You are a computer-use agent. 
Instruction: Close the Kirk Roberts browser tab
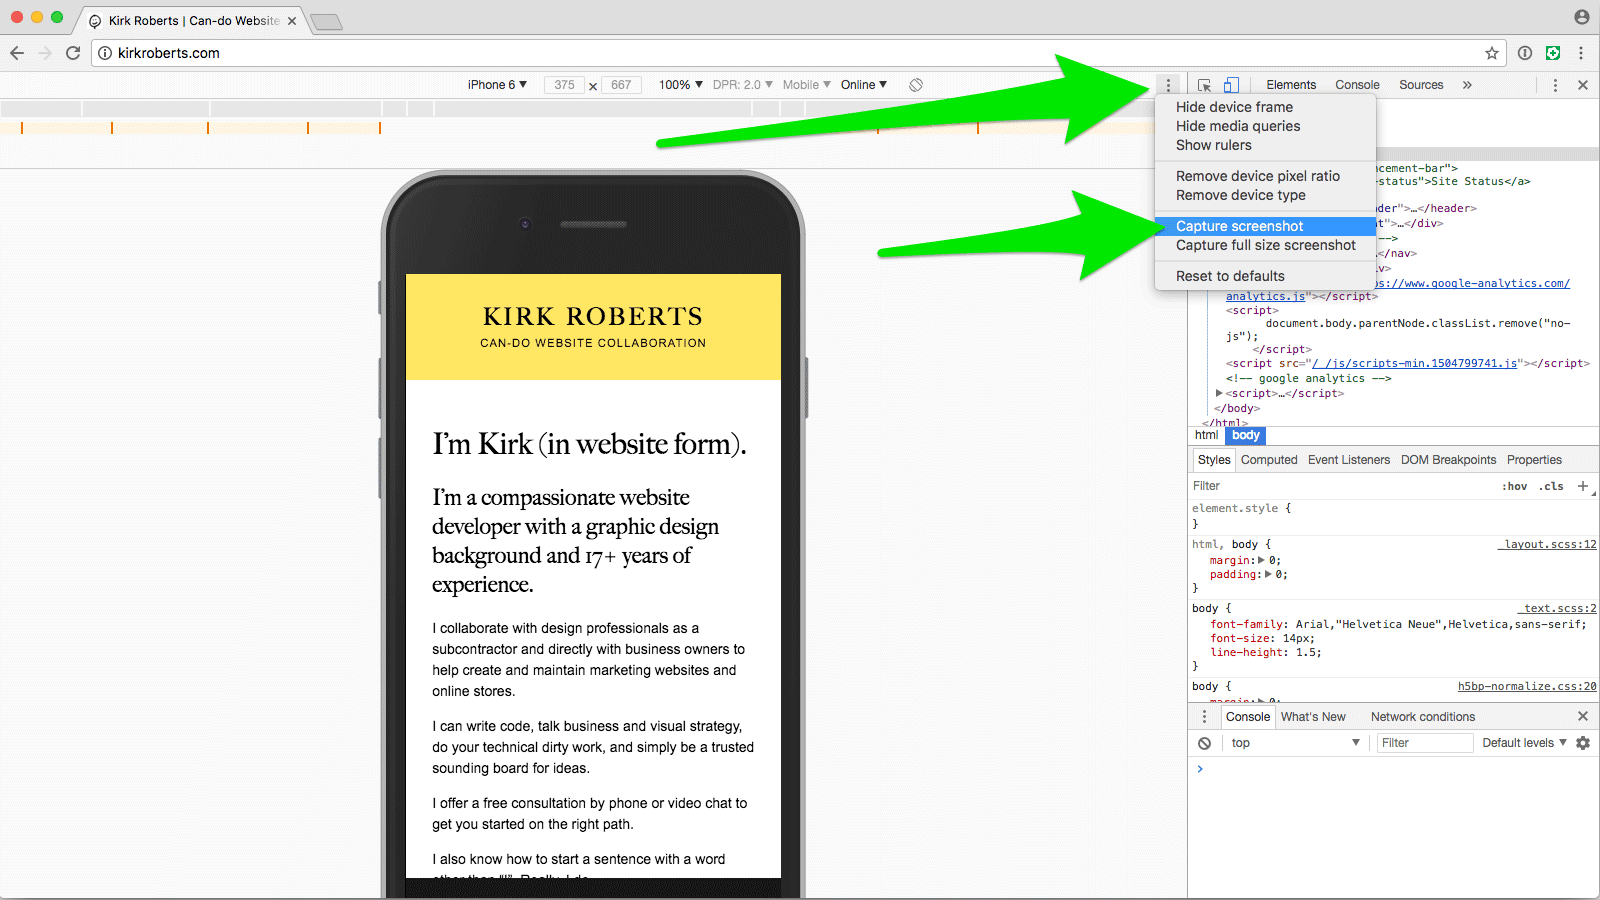coord(292,20)
